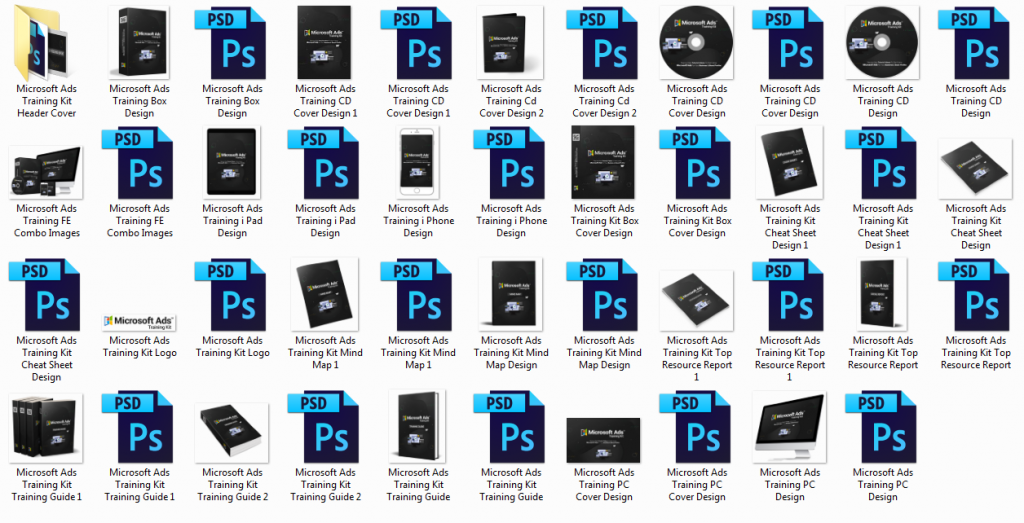Select the Training Kit Mind Map 1 image thumbnail
This screenshot has width=1024, height=523.
pos(325,294)
